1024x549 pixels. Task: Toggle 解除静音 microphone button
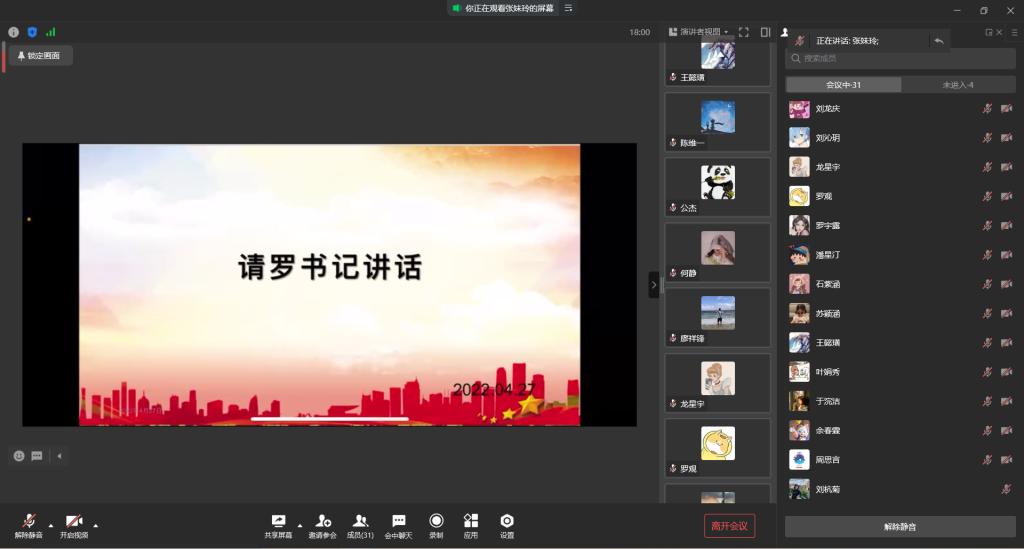pos(29,521)
